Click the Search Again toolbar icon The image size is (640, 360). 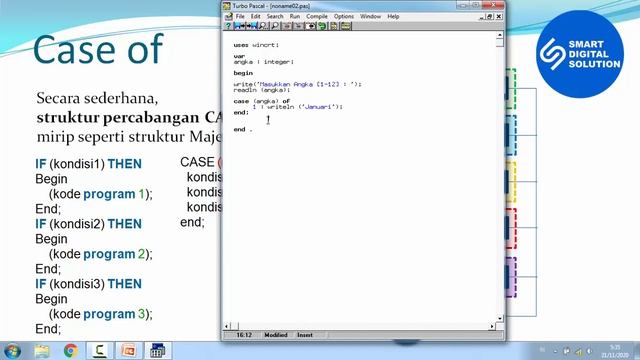pos(275,26)
